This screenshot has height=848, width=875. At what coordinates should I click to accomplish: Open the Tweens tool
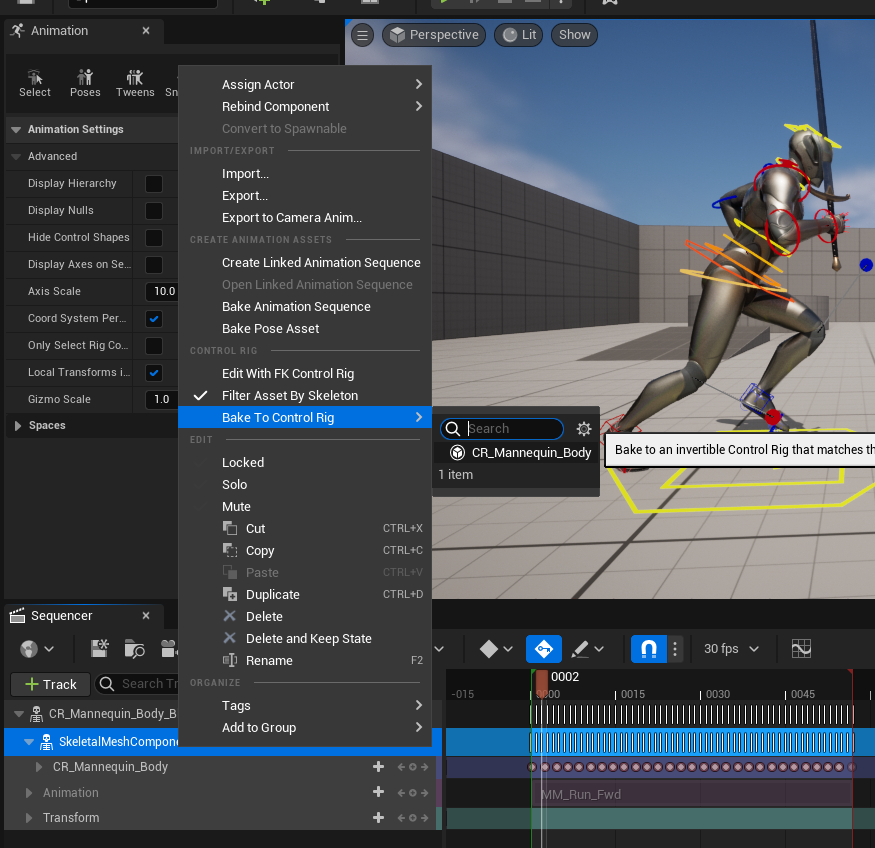pyautogui.click(x=135, y=83)
